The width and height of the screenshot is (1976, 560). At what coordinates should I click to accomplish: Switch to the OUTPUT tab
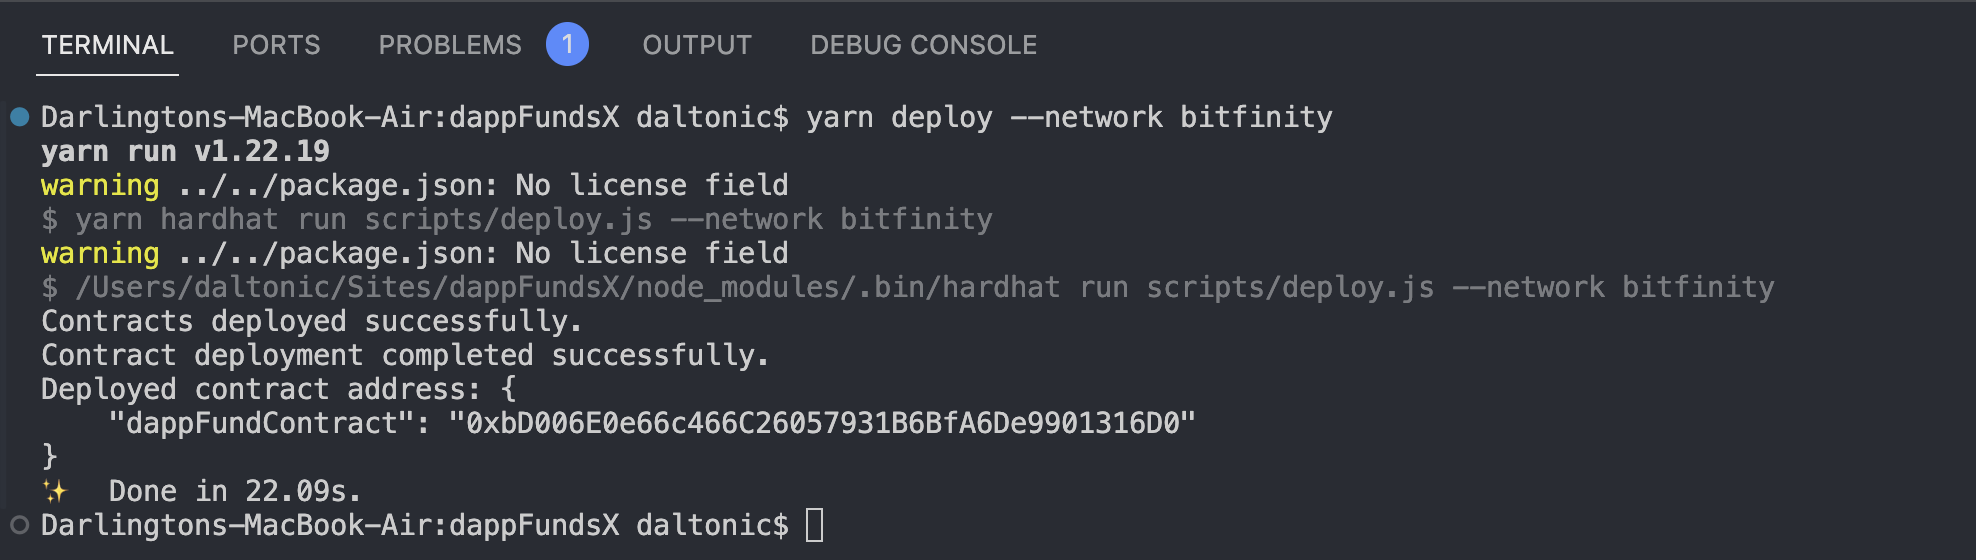pyautogui.click(x=697, y=45)
